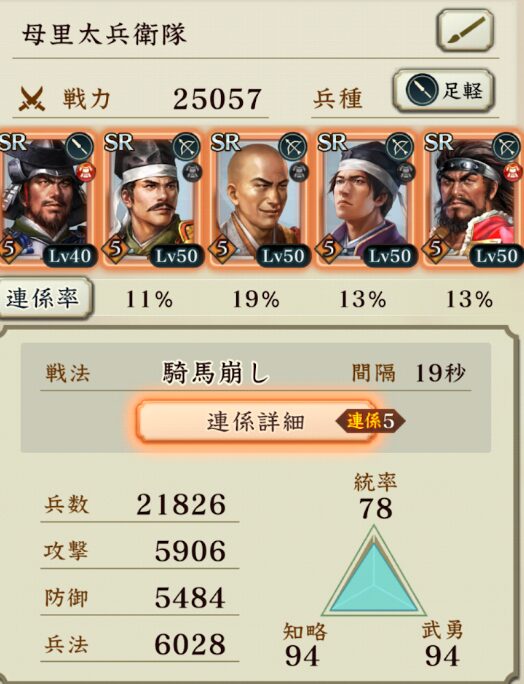Click the crossed swords 戦力 icon
524x684 pixels.
click(32, 99)
